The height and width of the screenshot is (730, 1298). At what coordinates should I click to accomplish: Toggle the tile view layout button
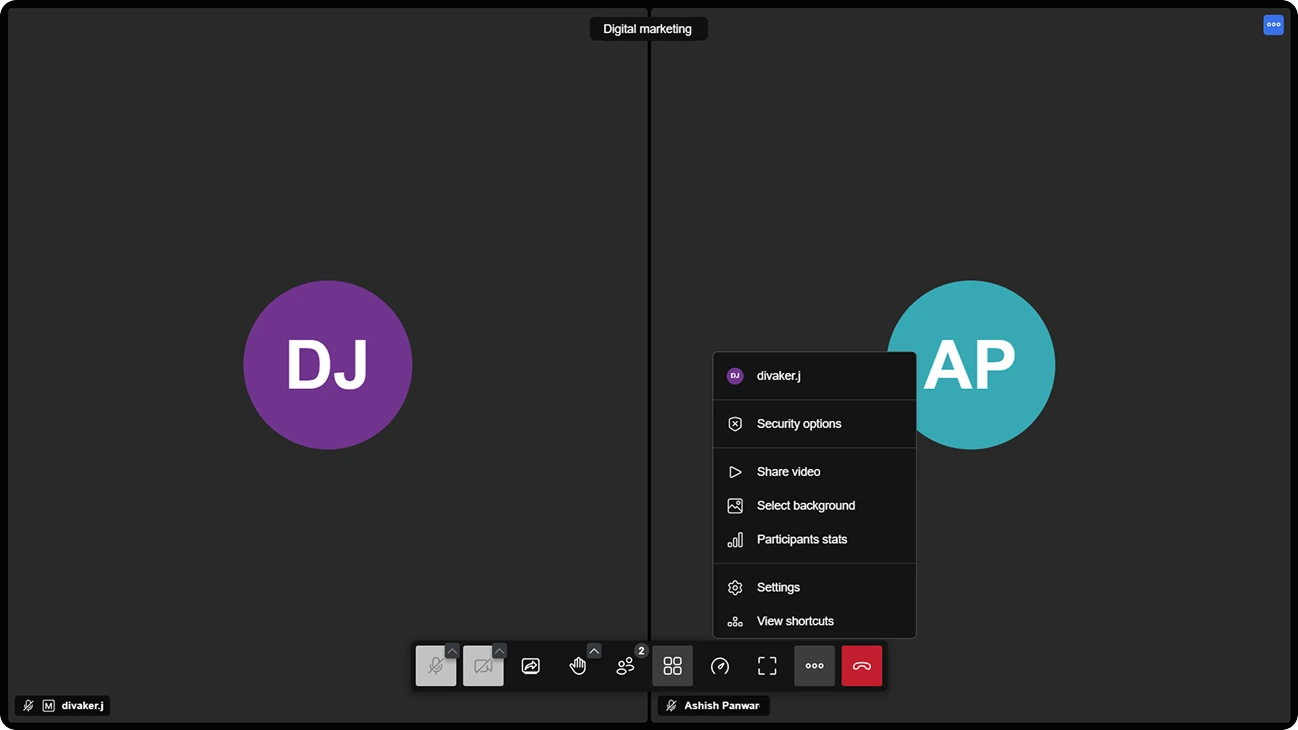pos(672,666)
